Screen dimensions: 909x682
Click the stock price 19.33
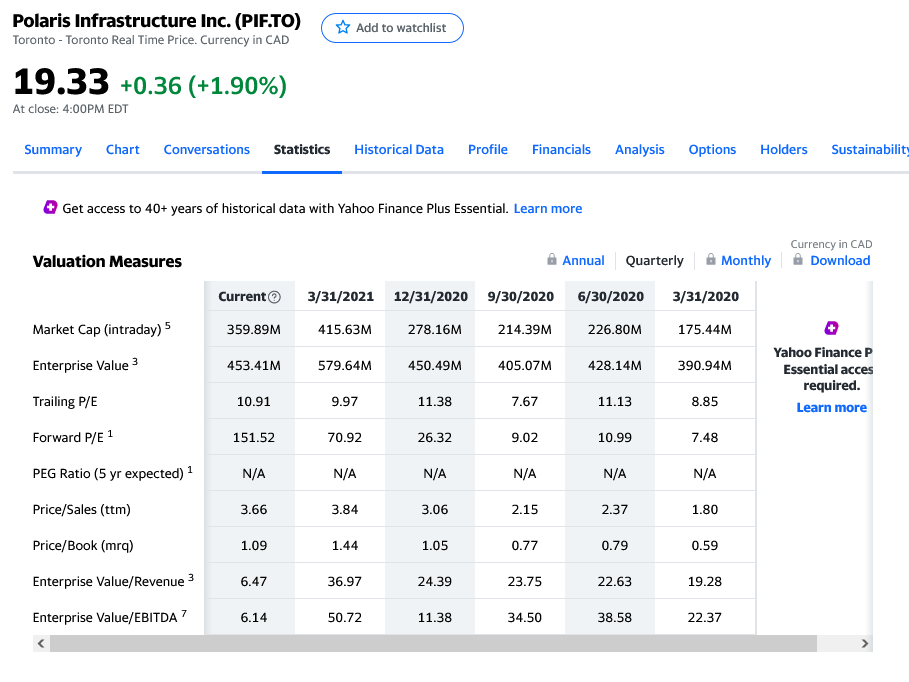click(61, 81)
